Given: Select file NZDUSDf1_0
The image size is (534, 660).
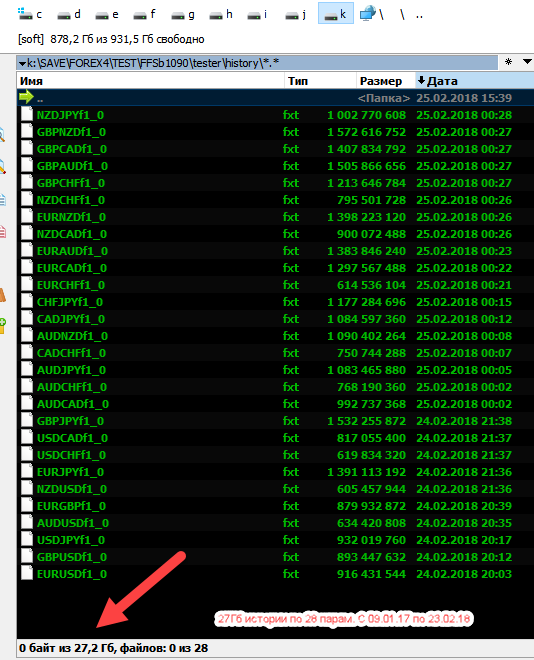Looking at the screenshot, I should point(275,489).
